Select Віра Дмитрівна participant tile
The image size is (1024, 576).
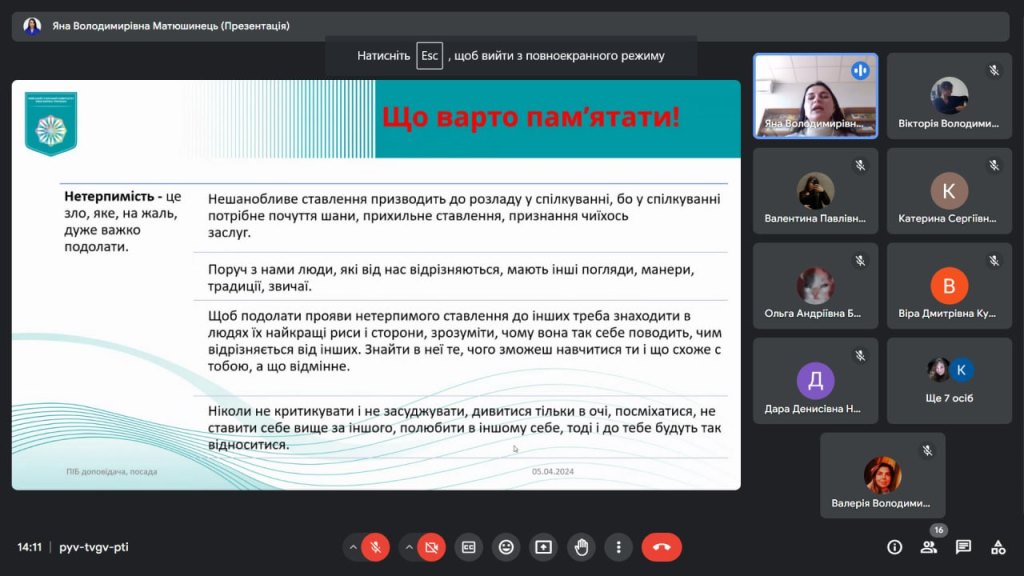[950, 285]
